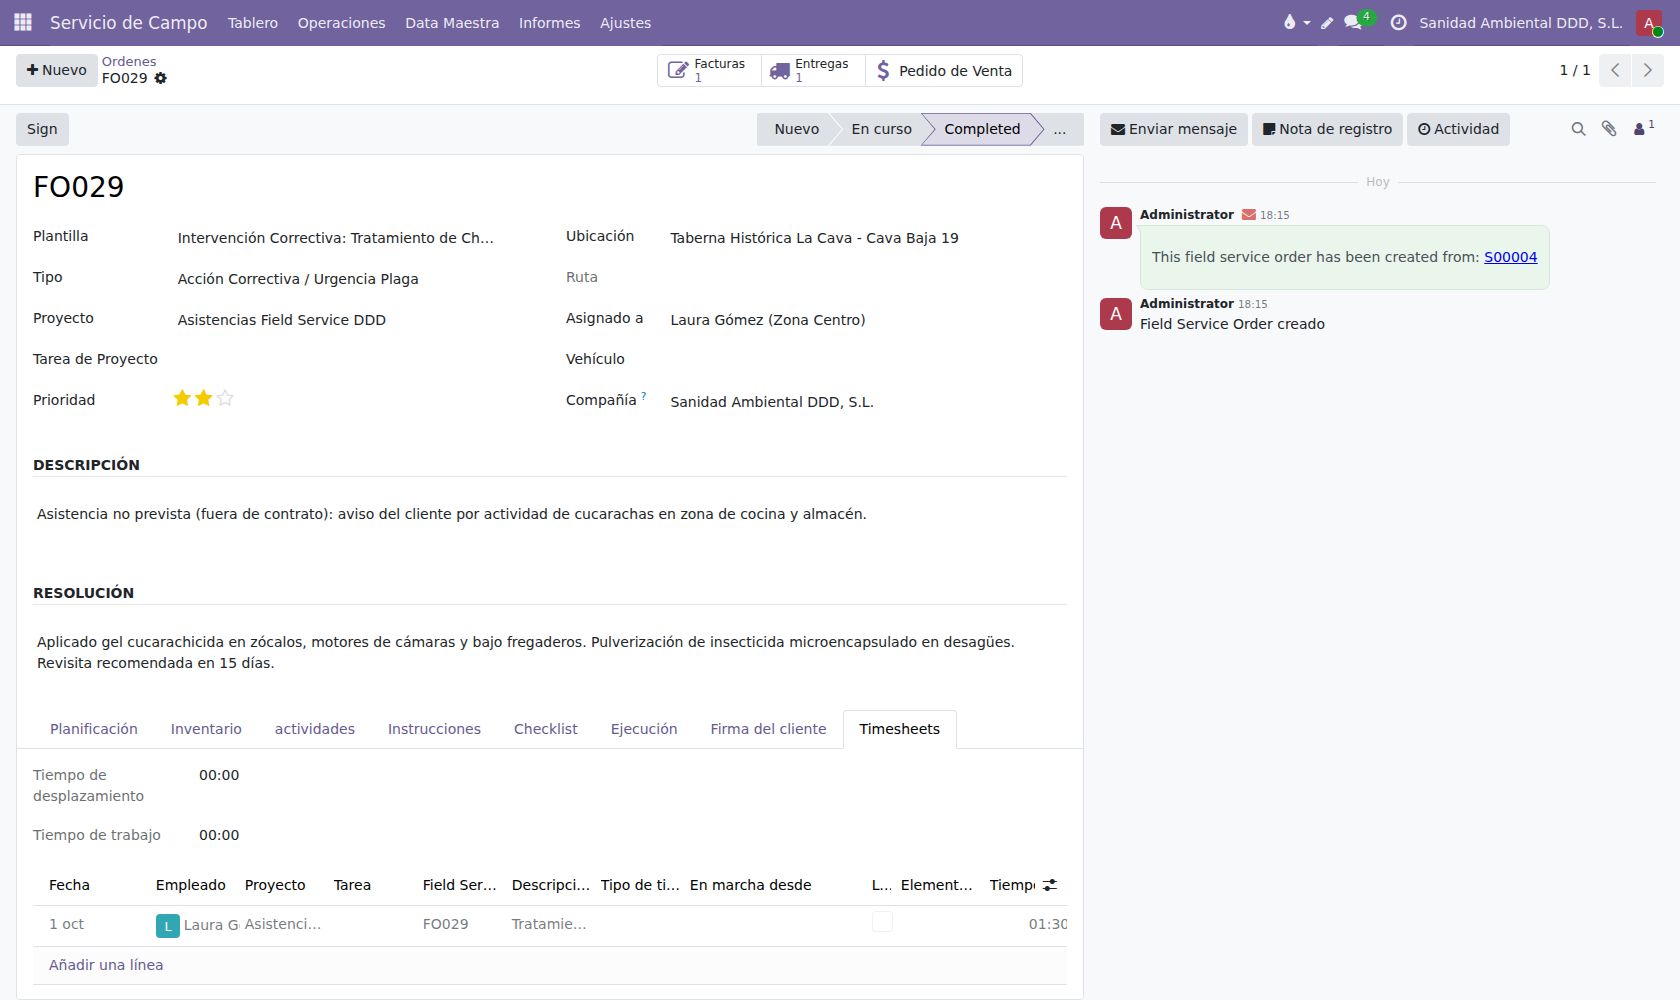Open the followers person icon
Image resolution: width=1680 pixels, height=1000 pixels.
[x=1643, y=128]
